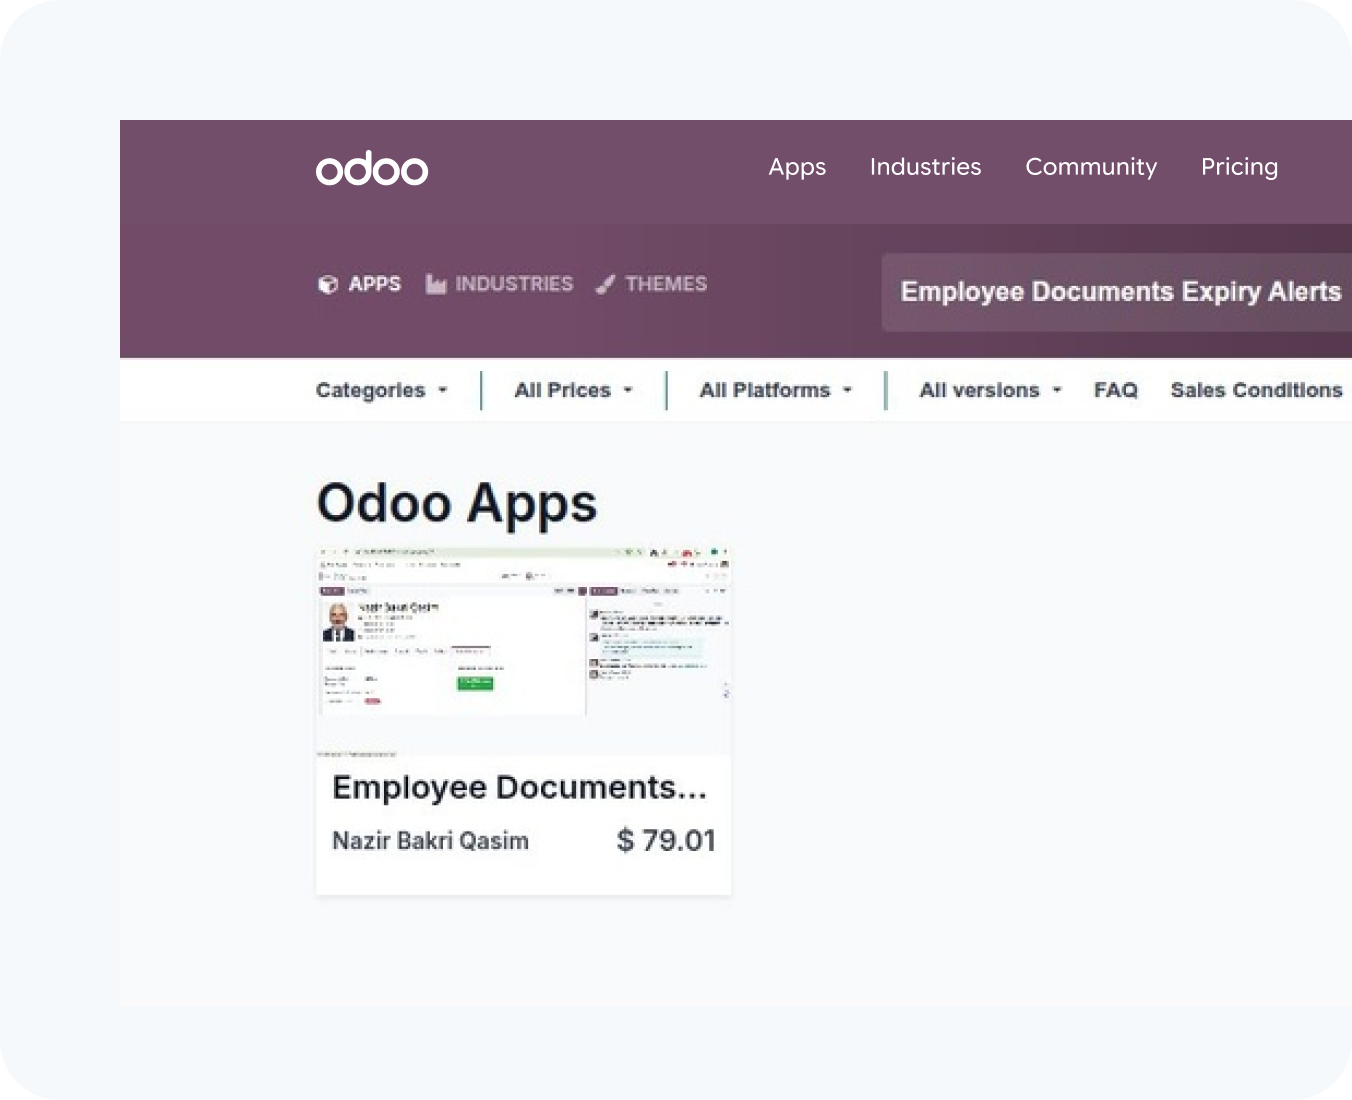This screenshot has height=1100, width=1352.
Task: Focus the search field with Employee Documents Expiry Alerts
Action: pos(1117,292)
